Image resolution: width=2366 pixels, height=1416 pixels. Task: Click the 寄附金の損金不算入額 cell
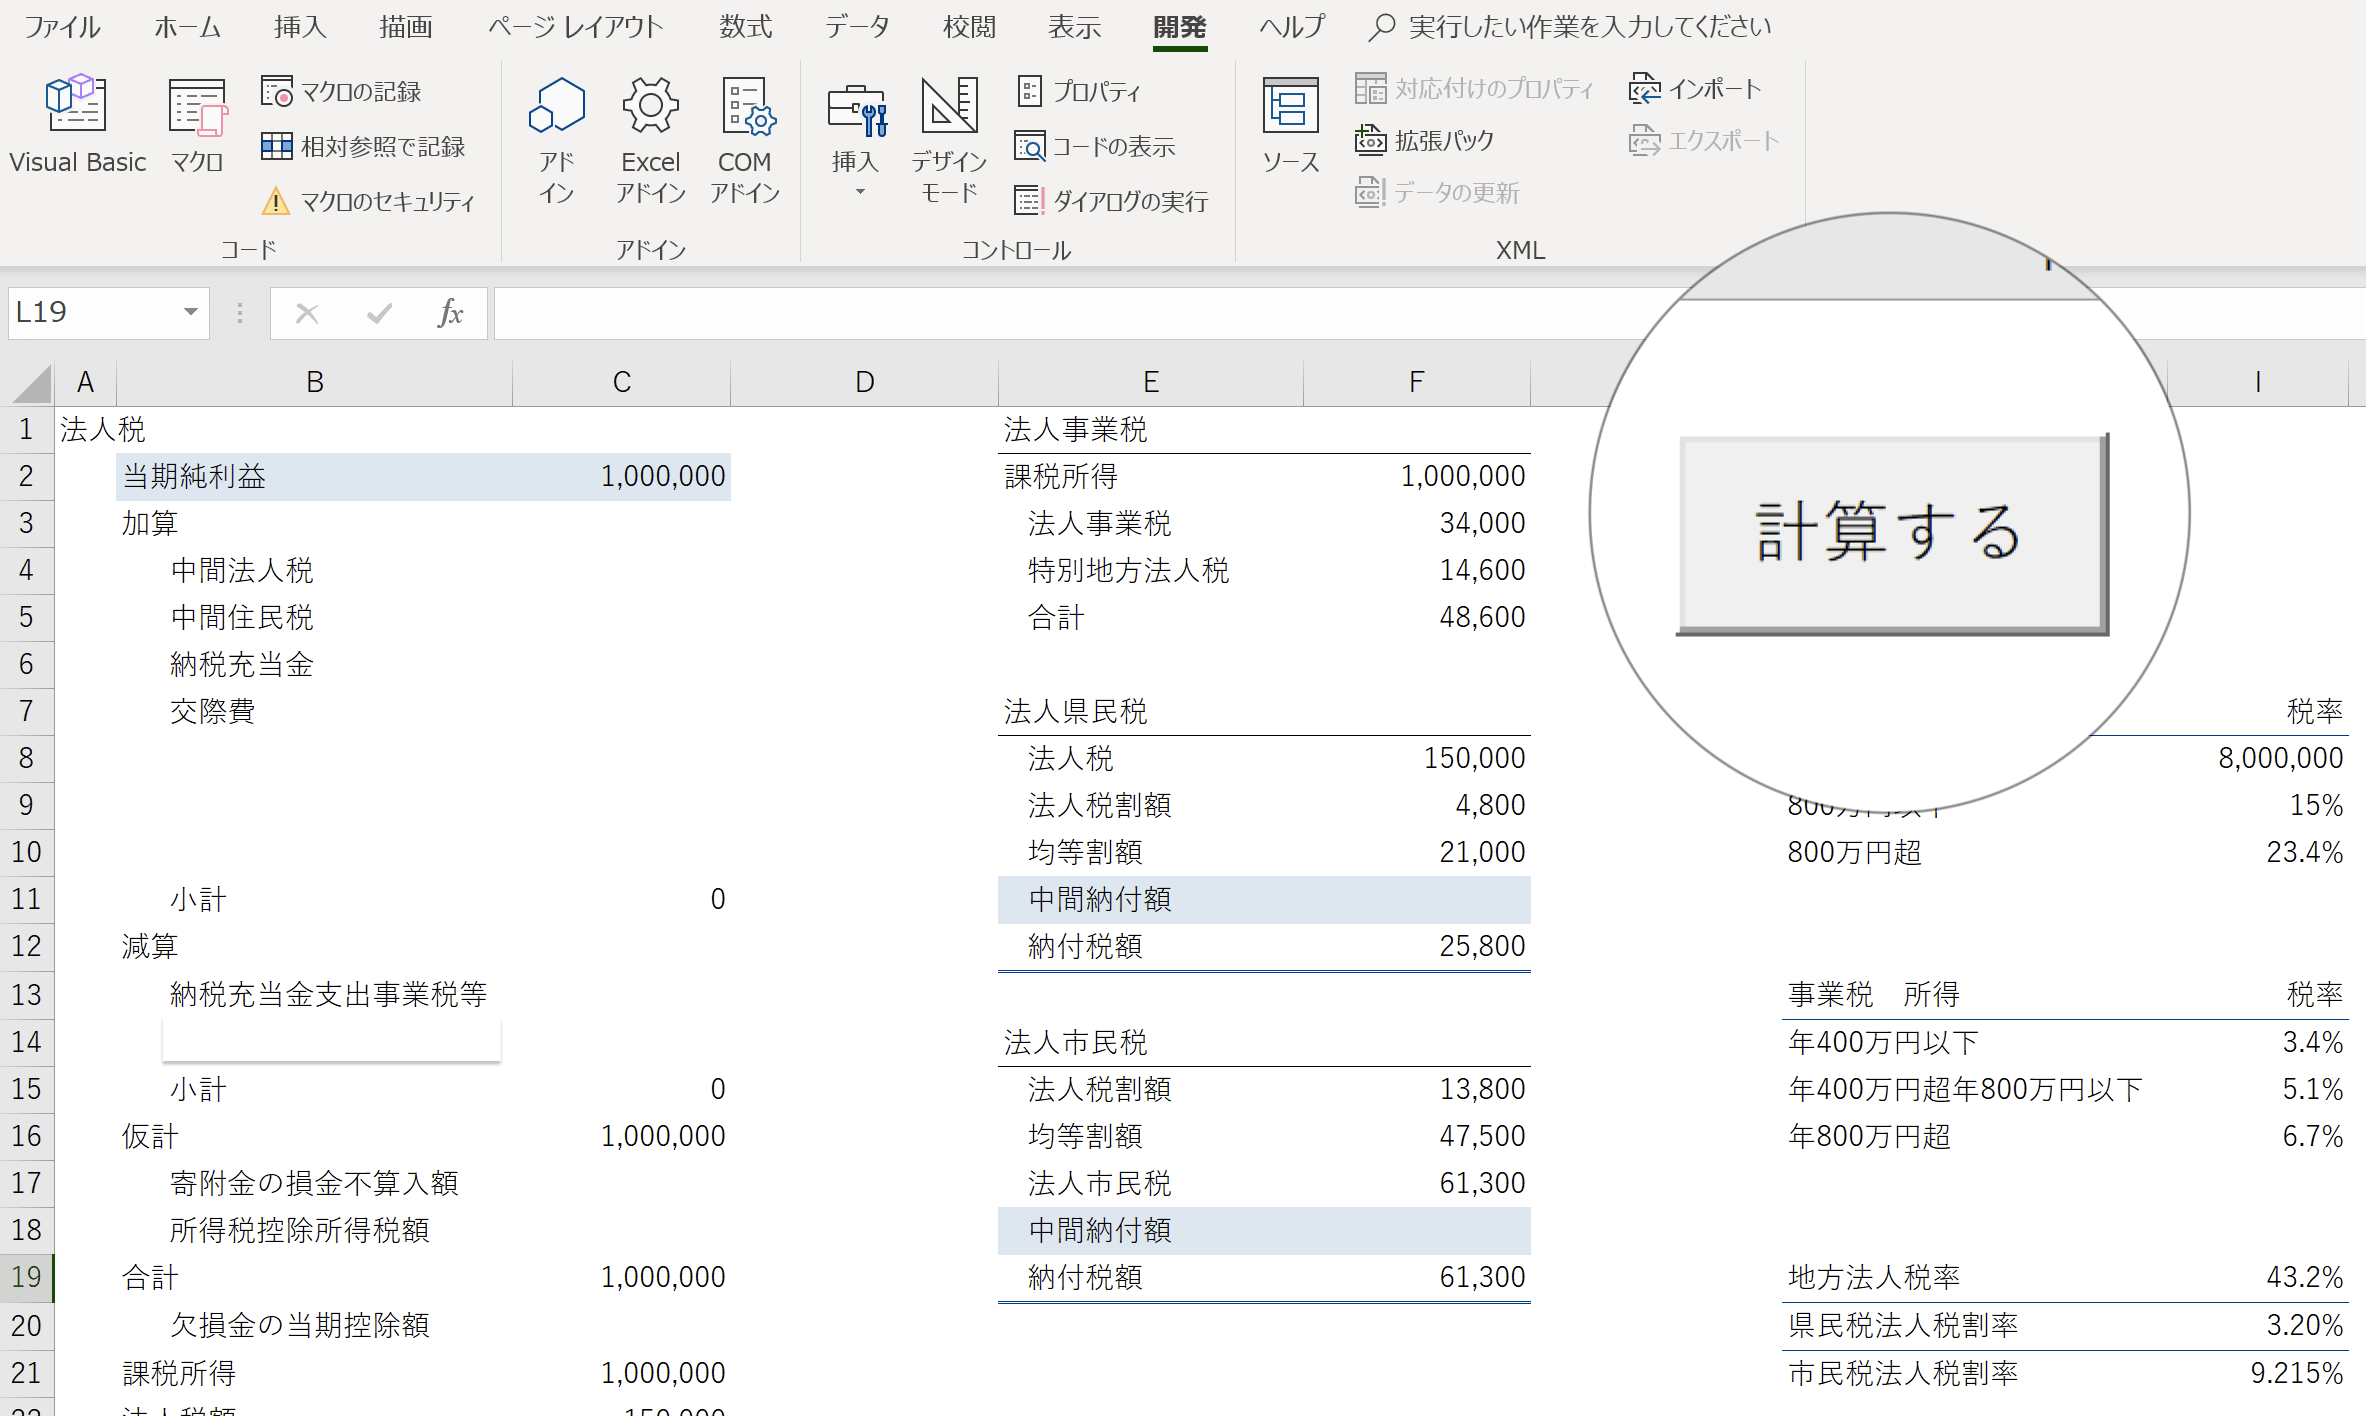[x=314, y=1183]
